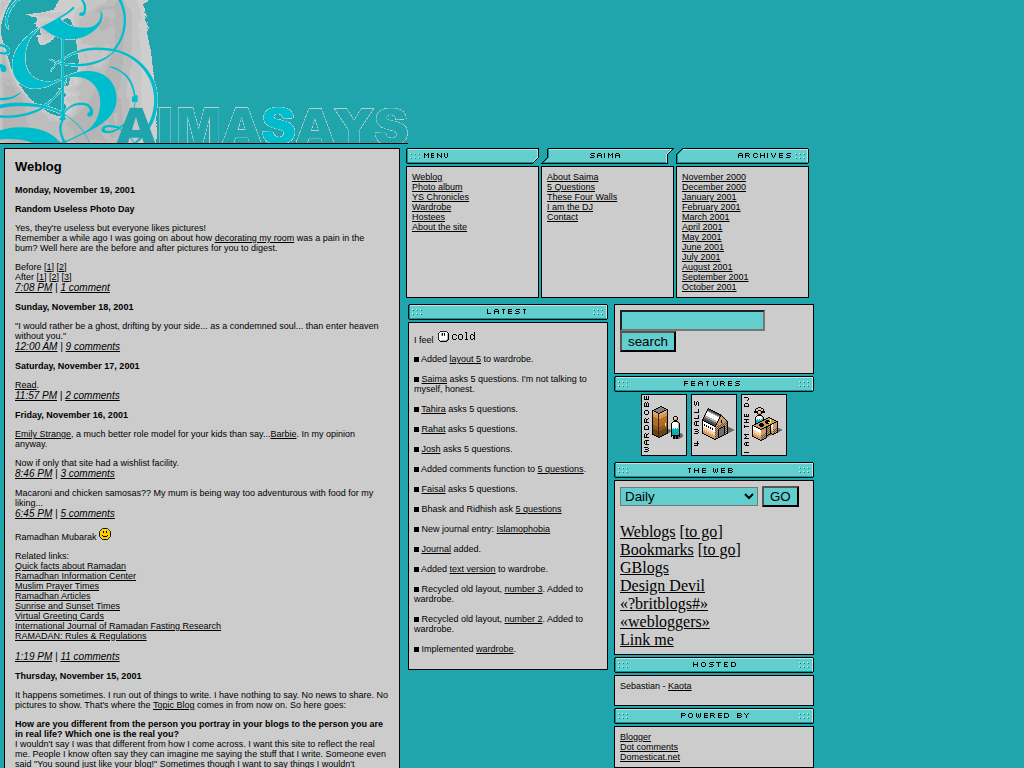Open Photo album from the menu
1024x768 pixels.
pyautogui.click(x=437, y=187)
